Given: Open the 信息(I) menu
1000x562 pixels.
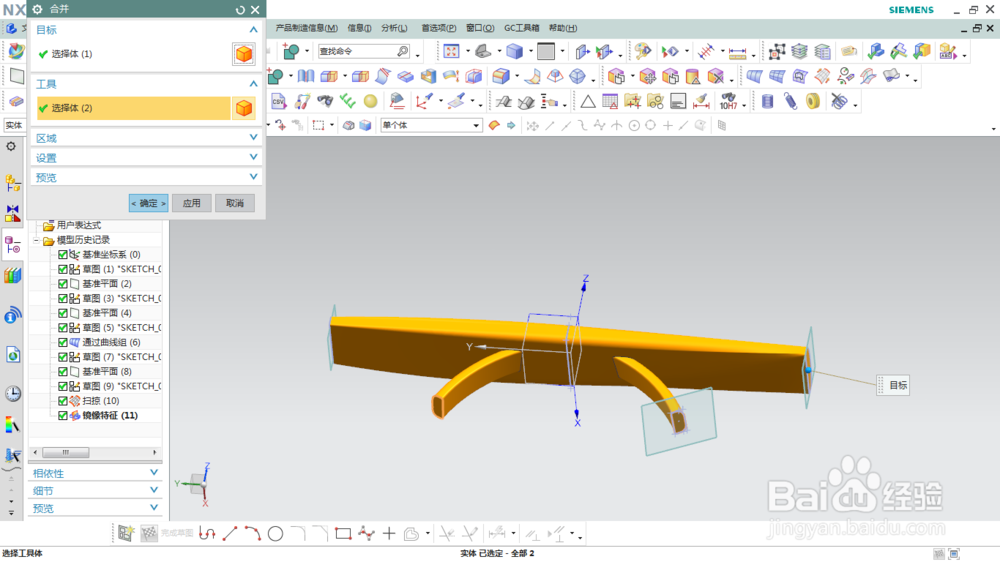Looking at the screenshot, I should [x=360, y=28].
